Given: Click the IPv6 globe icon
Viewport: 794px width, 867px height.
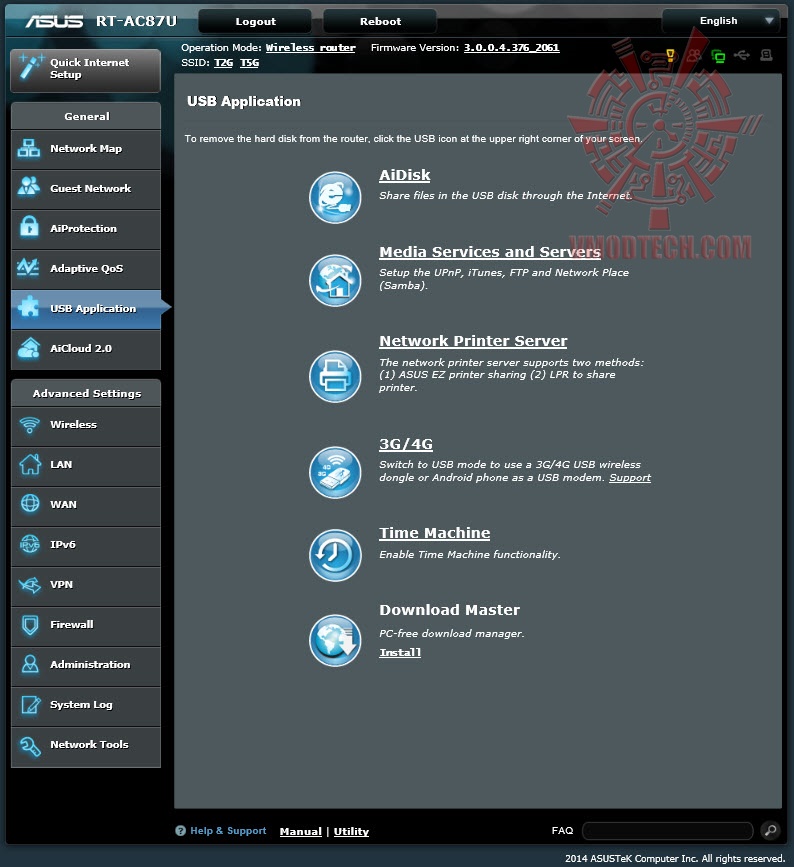Looking at the screenshot, I should pyautogui.click(x=30, y=544).
